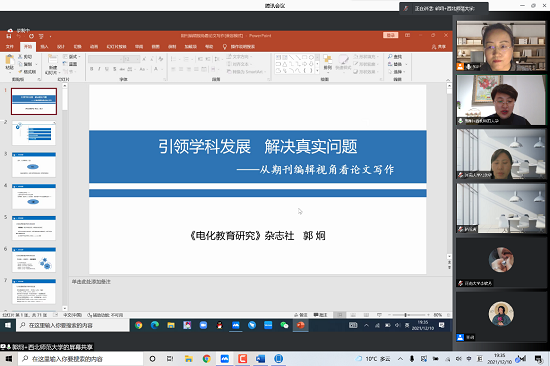550x366 pixels.
Task: Toggle Bold formatting in font group
Action: click(x=92, y=69)
